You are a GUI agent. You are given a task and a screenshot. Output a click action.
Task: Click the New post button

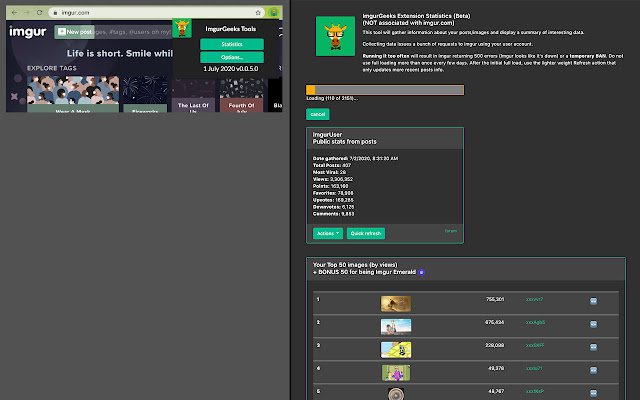coord(74,32)
